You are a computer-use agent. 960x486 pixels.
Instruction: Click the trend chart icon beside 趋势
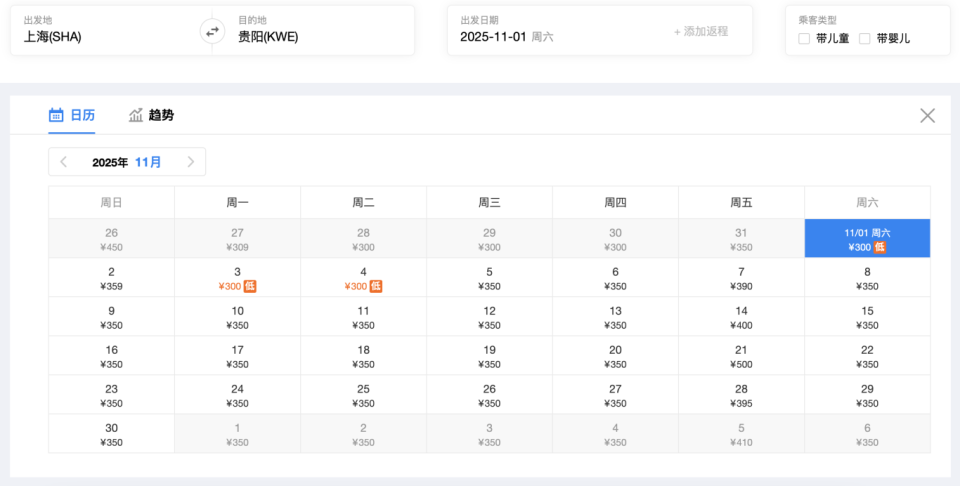[x=136, y=115]
